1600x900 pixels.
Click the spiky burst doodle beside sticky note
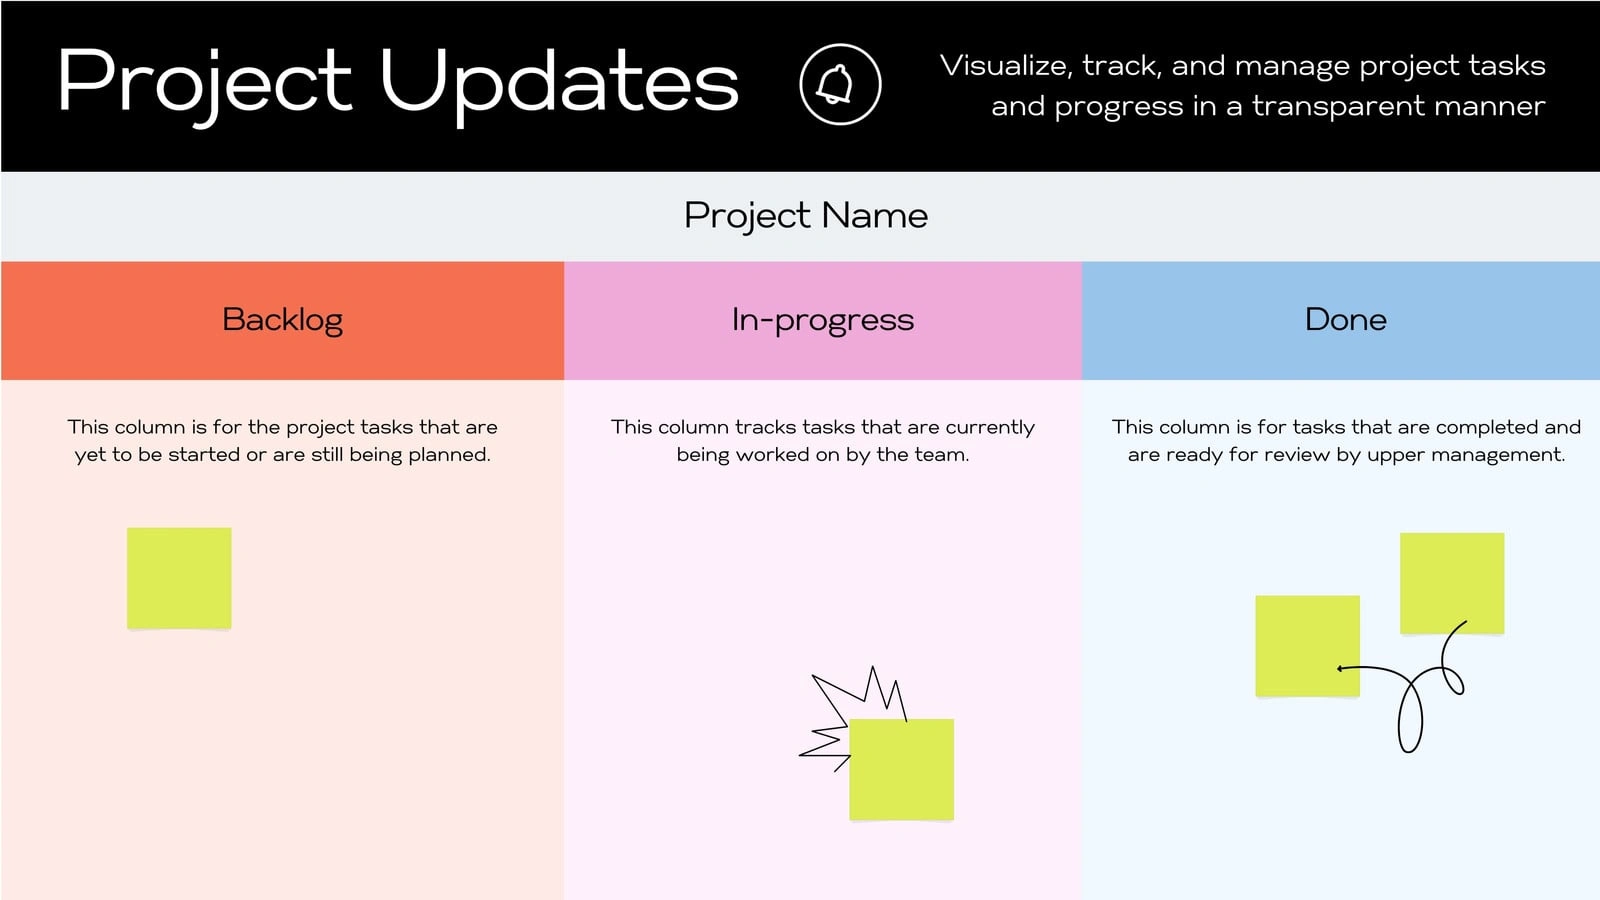point(850,715)
